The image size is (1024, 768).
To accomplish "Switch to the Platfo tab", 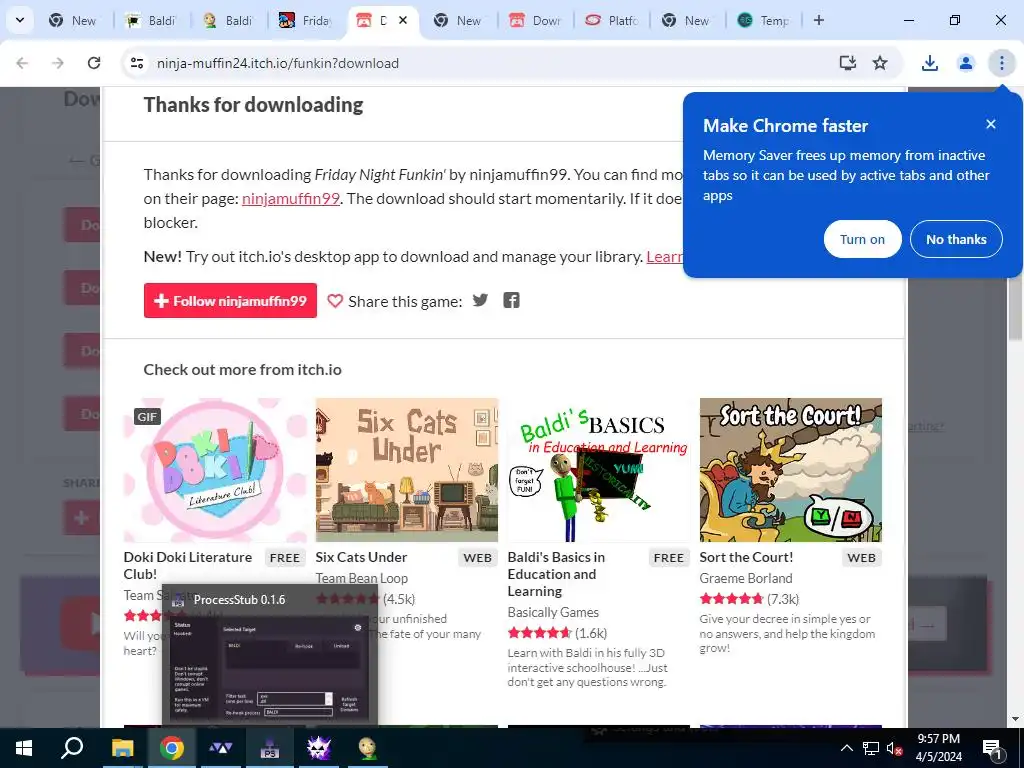I will 612,20.
